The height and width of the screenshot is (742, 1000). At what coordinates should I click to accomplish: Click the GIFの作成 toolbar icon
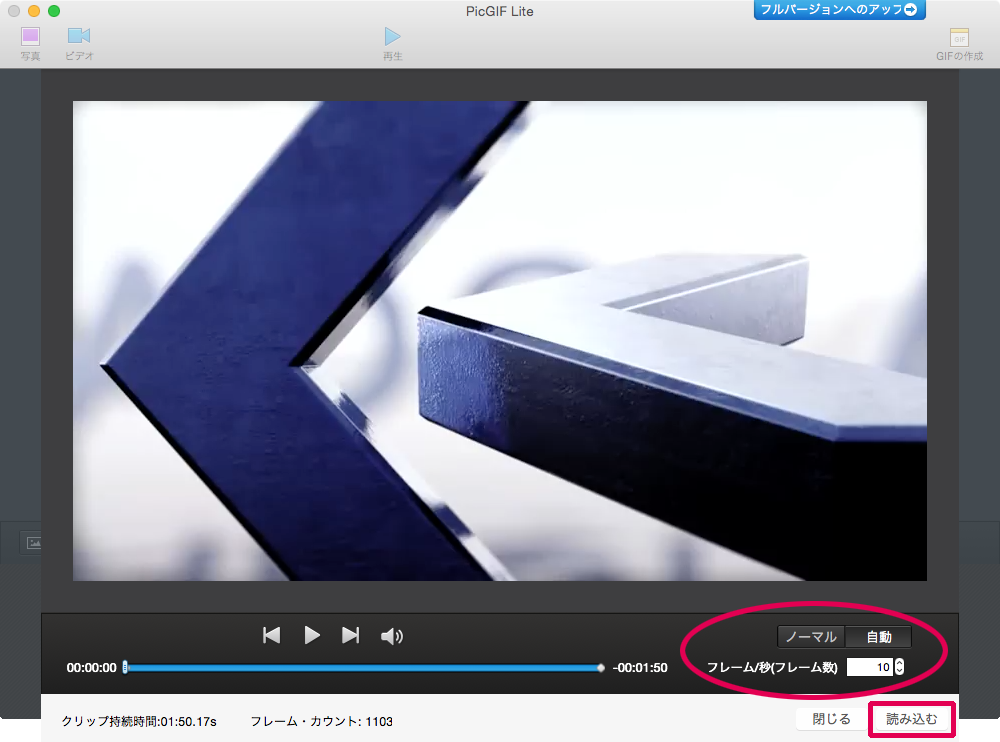(x=959, y=44)
